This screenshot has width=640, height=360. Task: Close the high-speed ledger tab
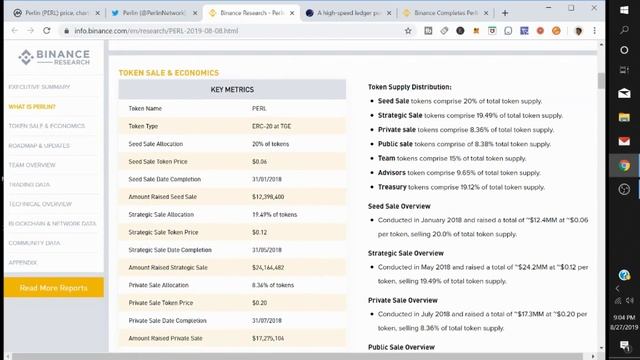[389, 13]
